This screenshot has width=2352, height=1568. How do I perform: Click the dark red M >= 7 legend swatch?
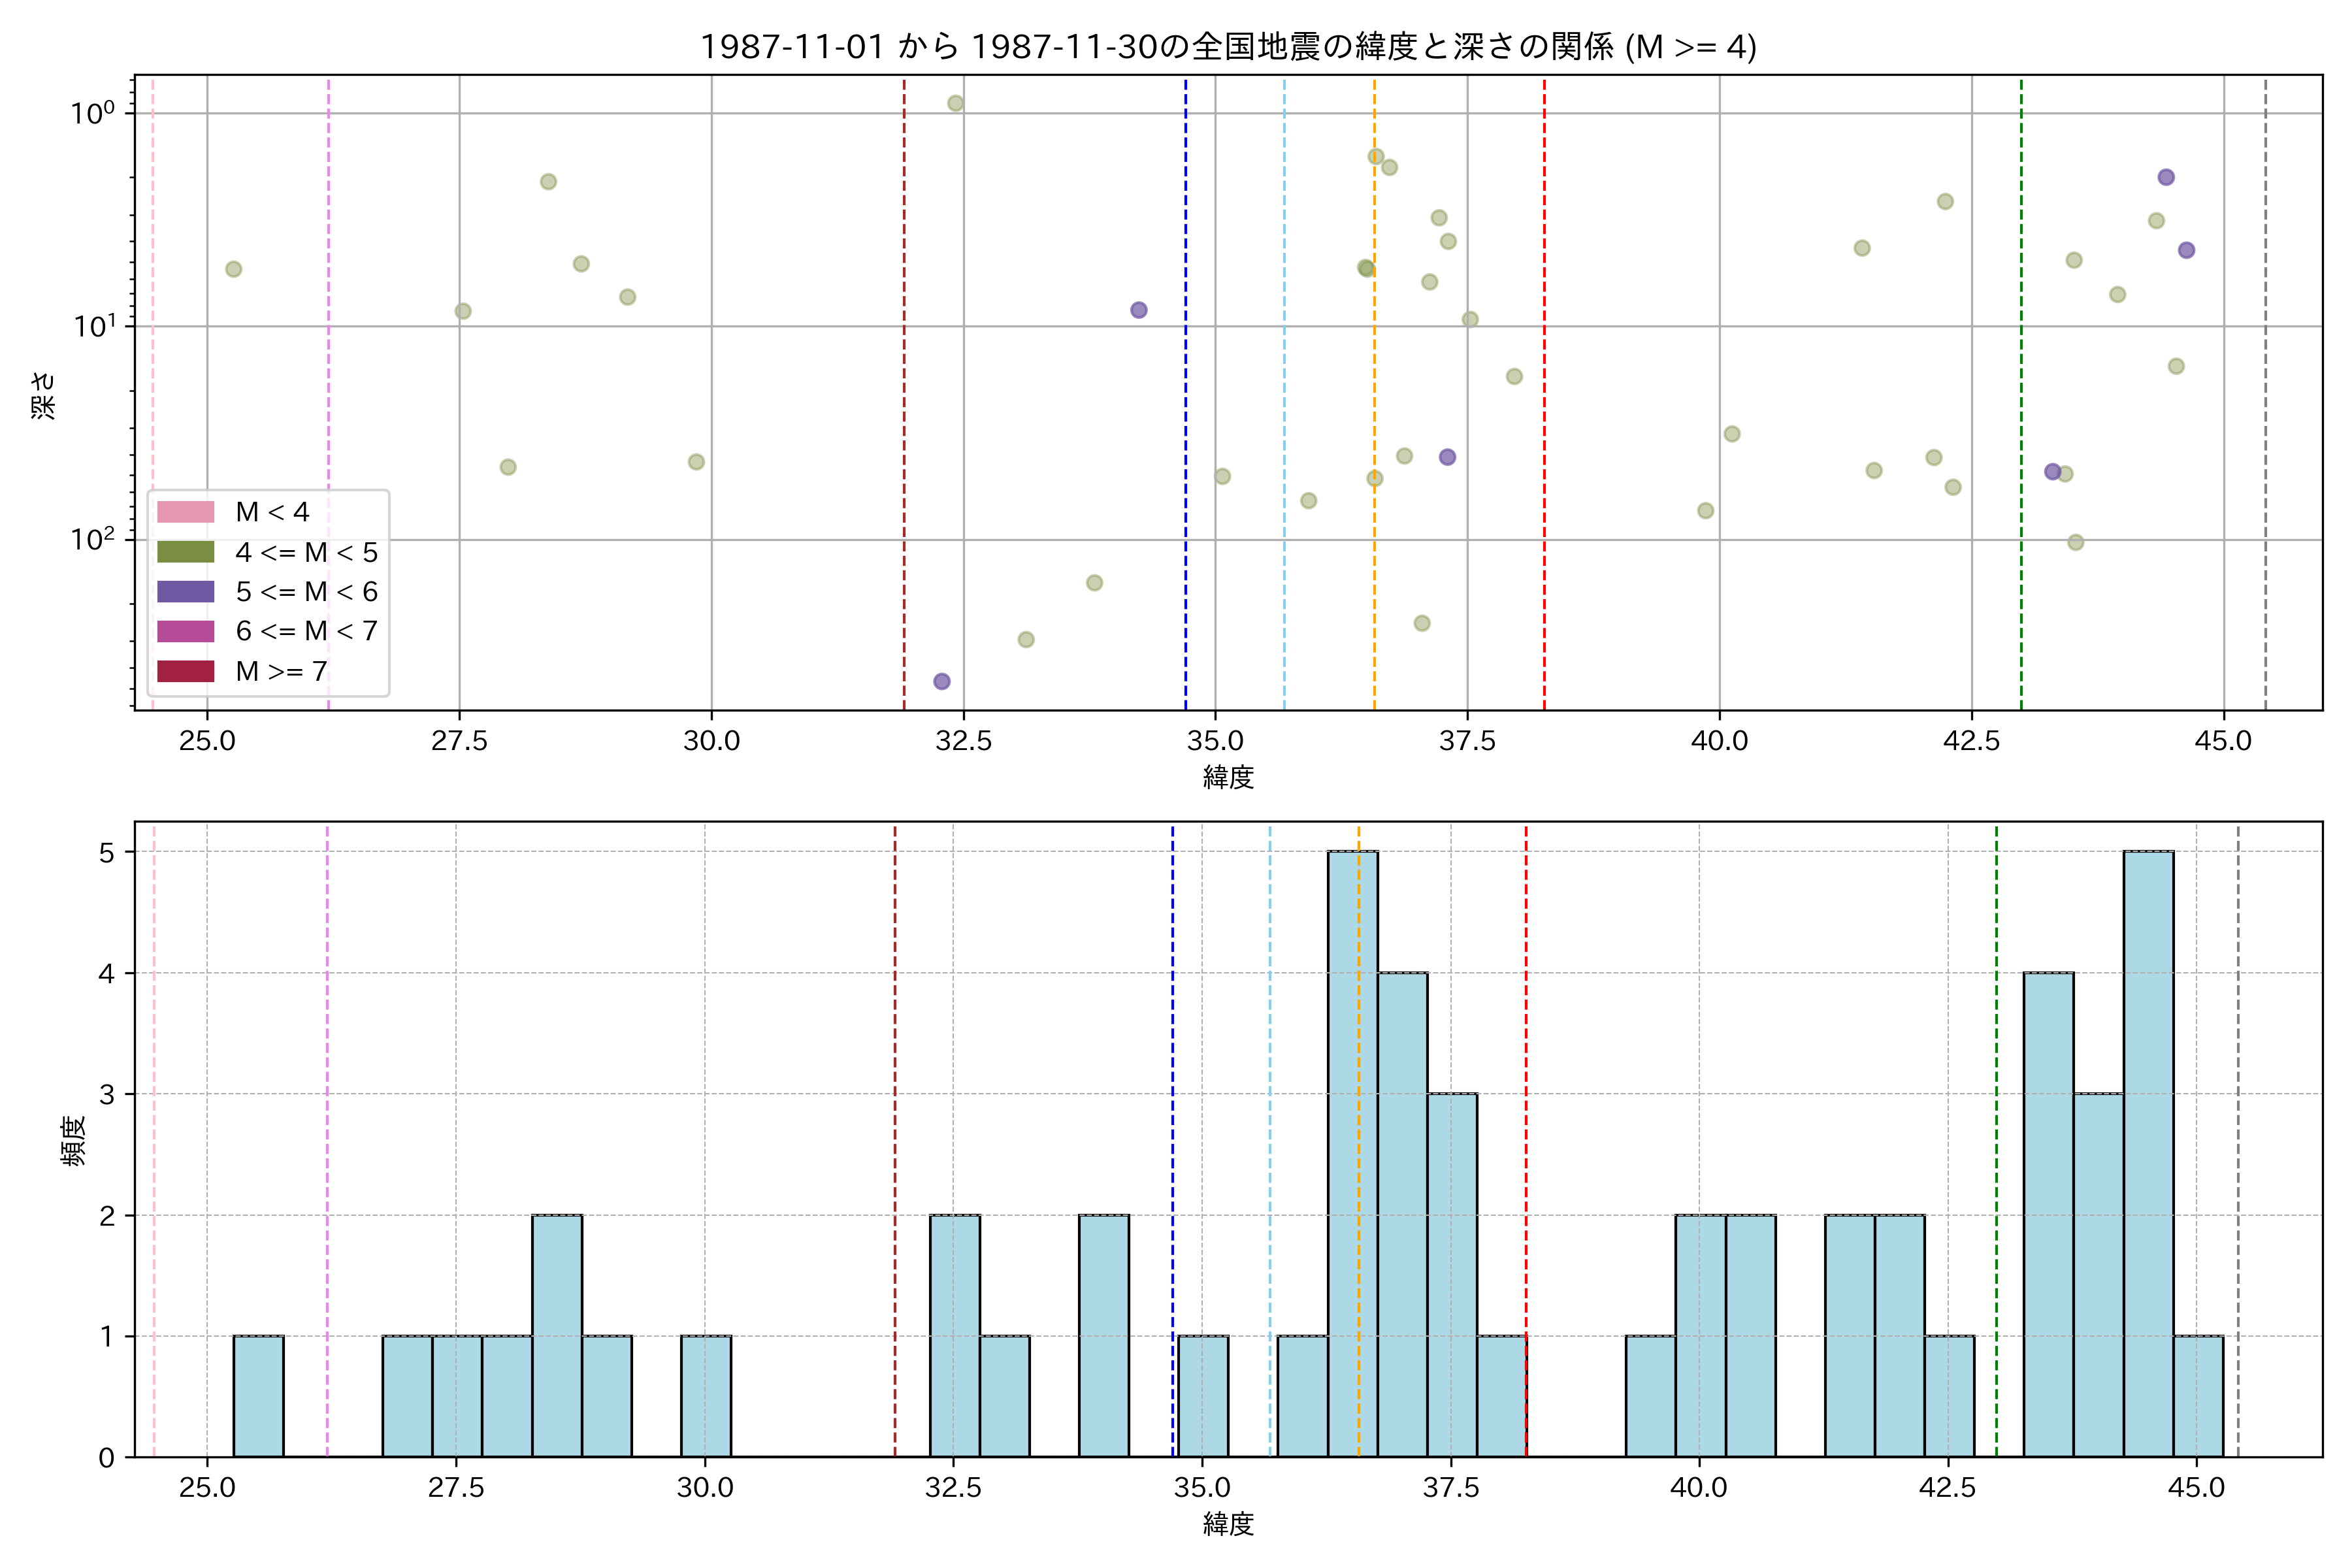tap(185, 671)
